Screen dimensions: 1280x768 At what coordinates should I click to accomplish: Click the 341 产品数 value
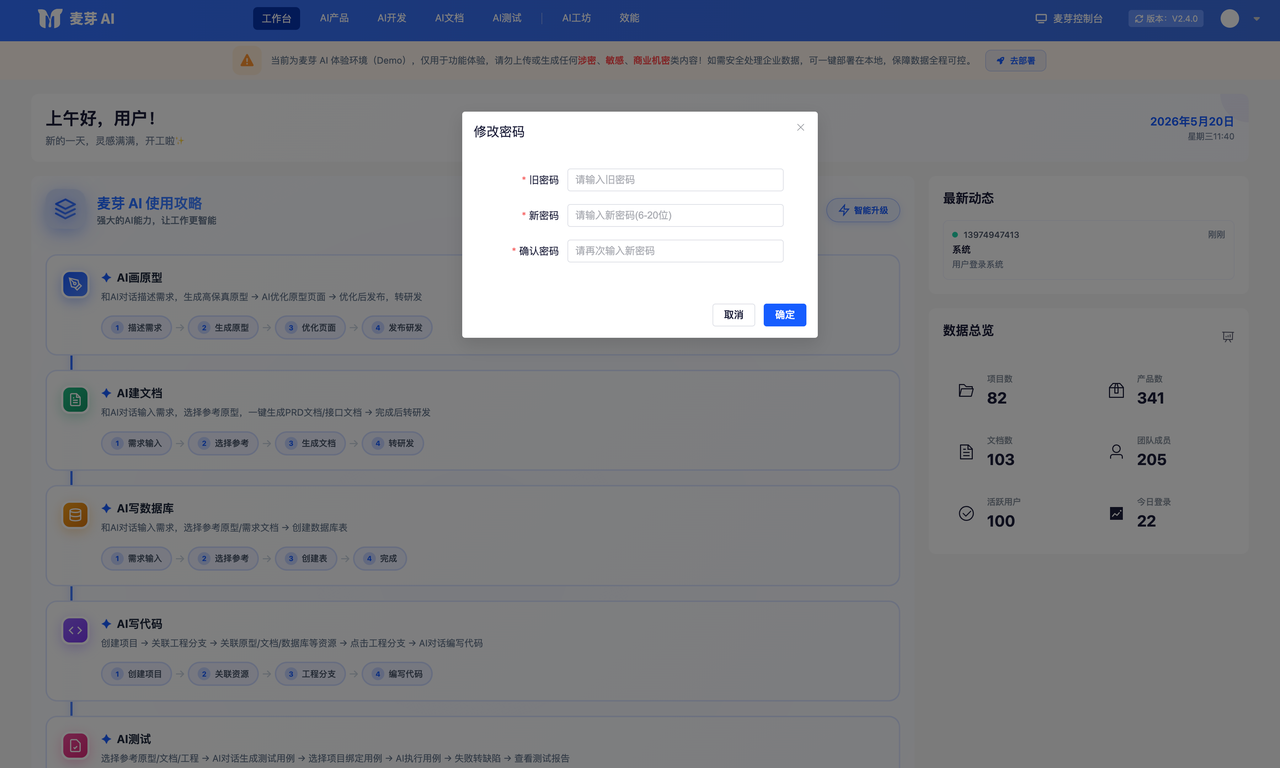[1151, 398]
